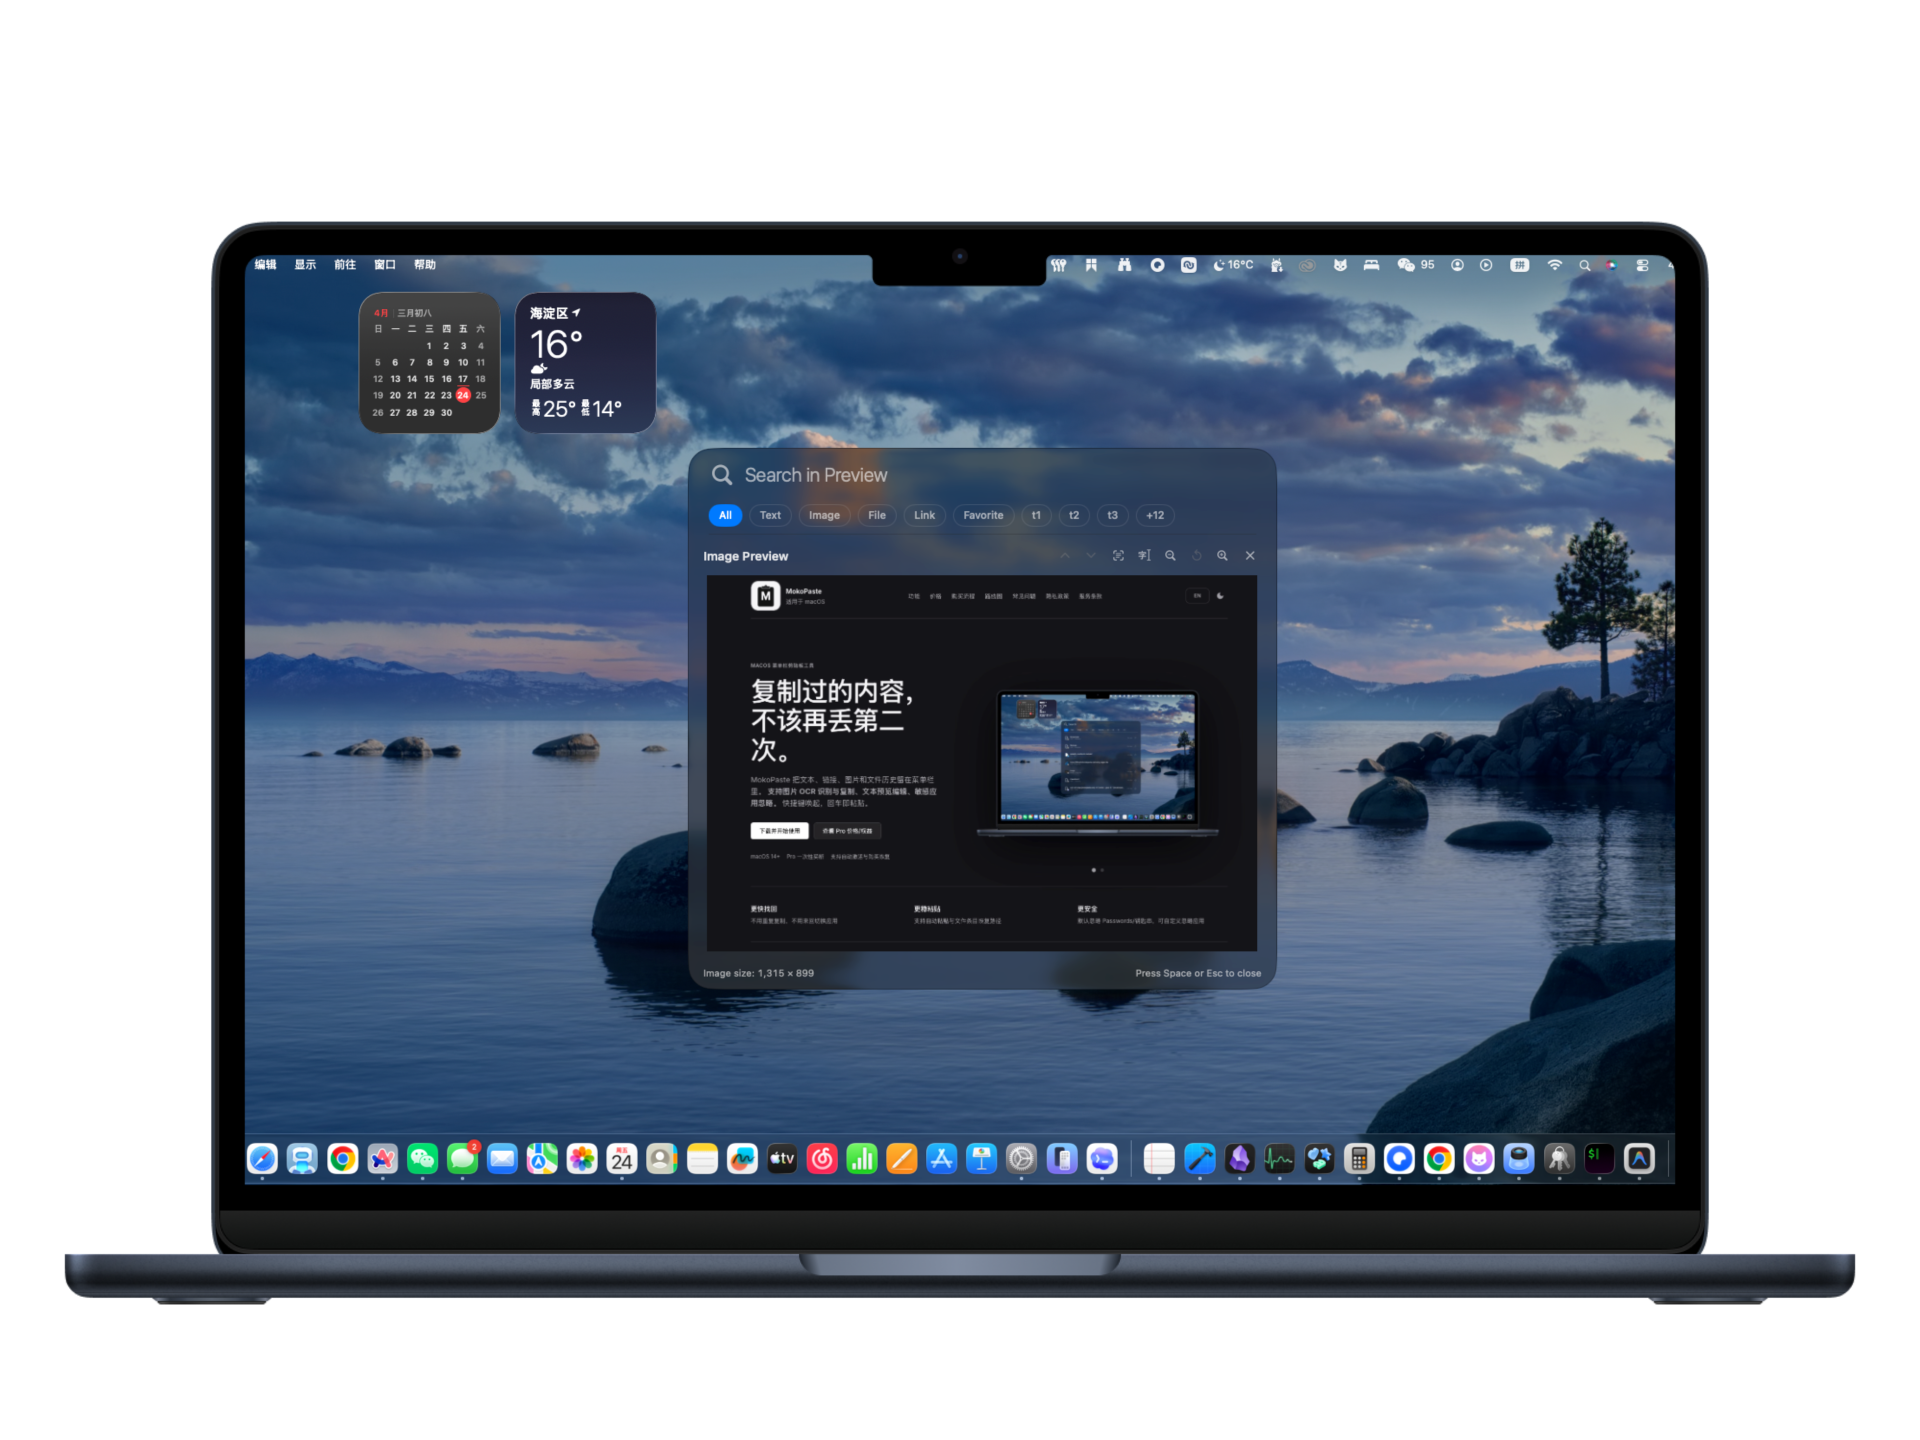Zoom in the image preview

(1222, 555)
